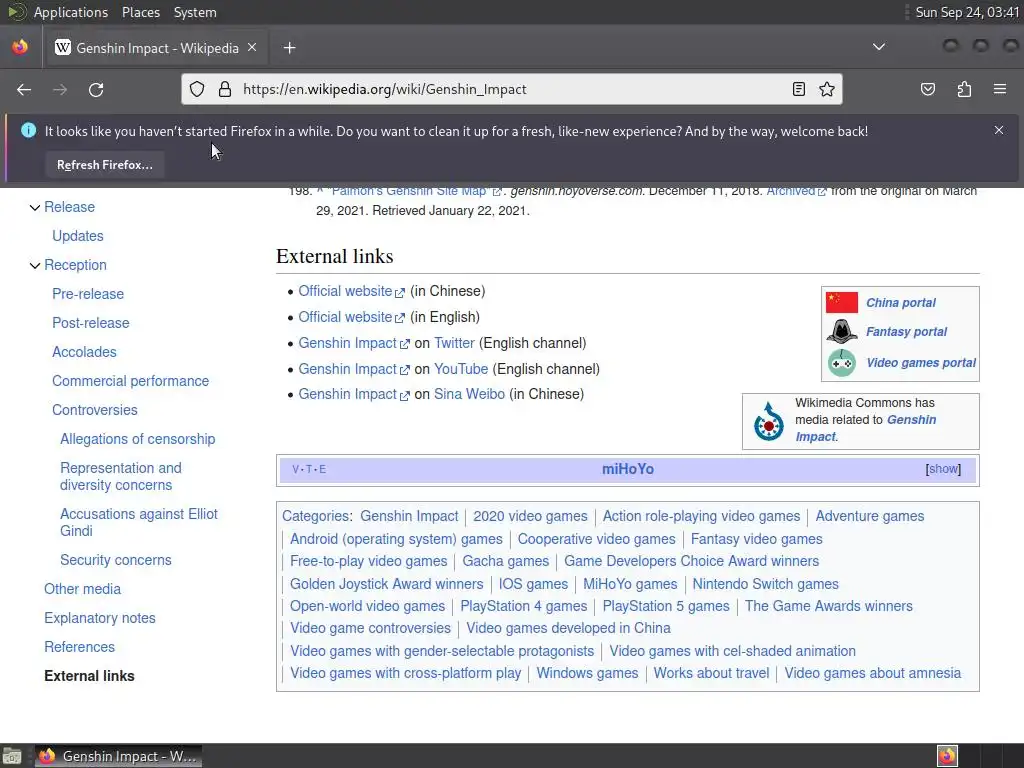
Task: Dismiss the Firefox refresh notification bar
Action: pyautogui.click(x=999, y=130)
